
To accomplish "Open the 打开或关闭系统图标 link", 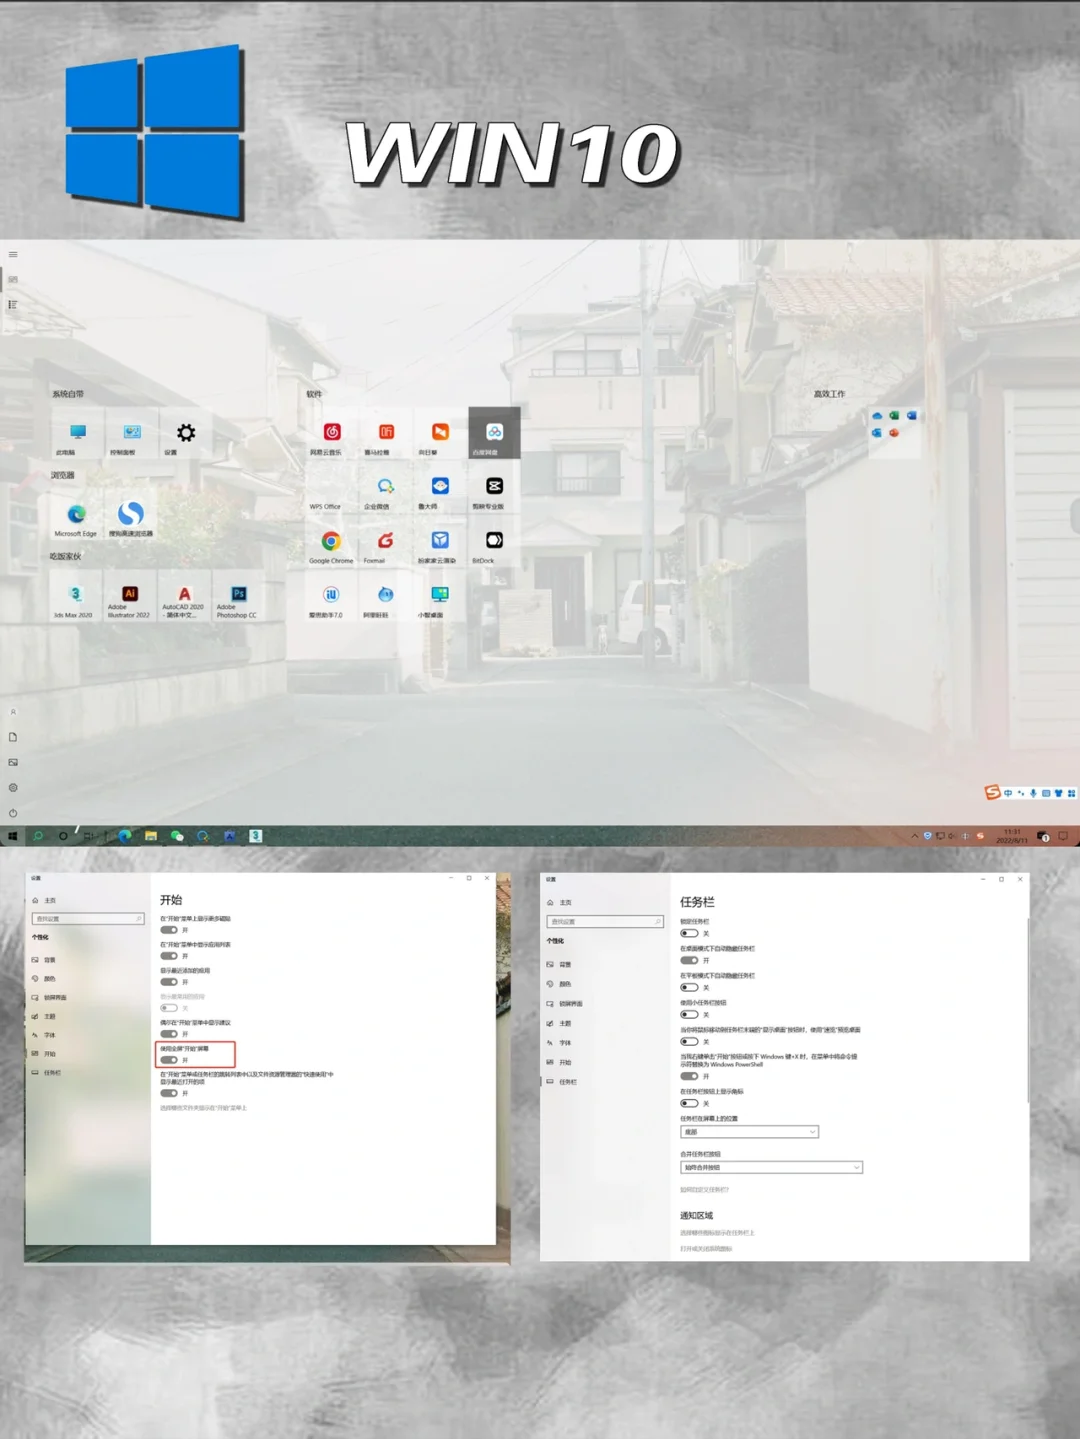I will click(706, 1248).
